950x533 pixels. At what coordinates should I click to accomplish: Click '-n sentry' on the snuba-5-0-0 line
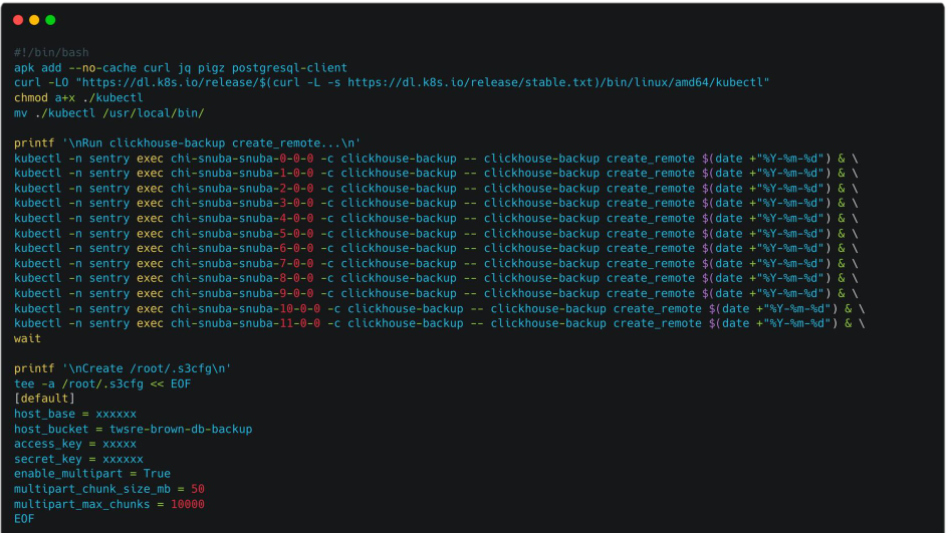tap(99, 233)
